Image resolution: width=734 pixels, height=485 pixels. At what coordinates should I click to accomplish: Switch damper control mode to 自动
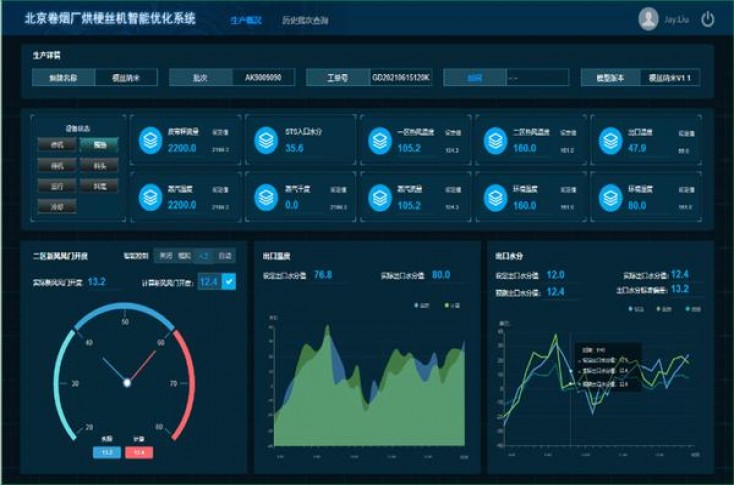tap(225, 255)
